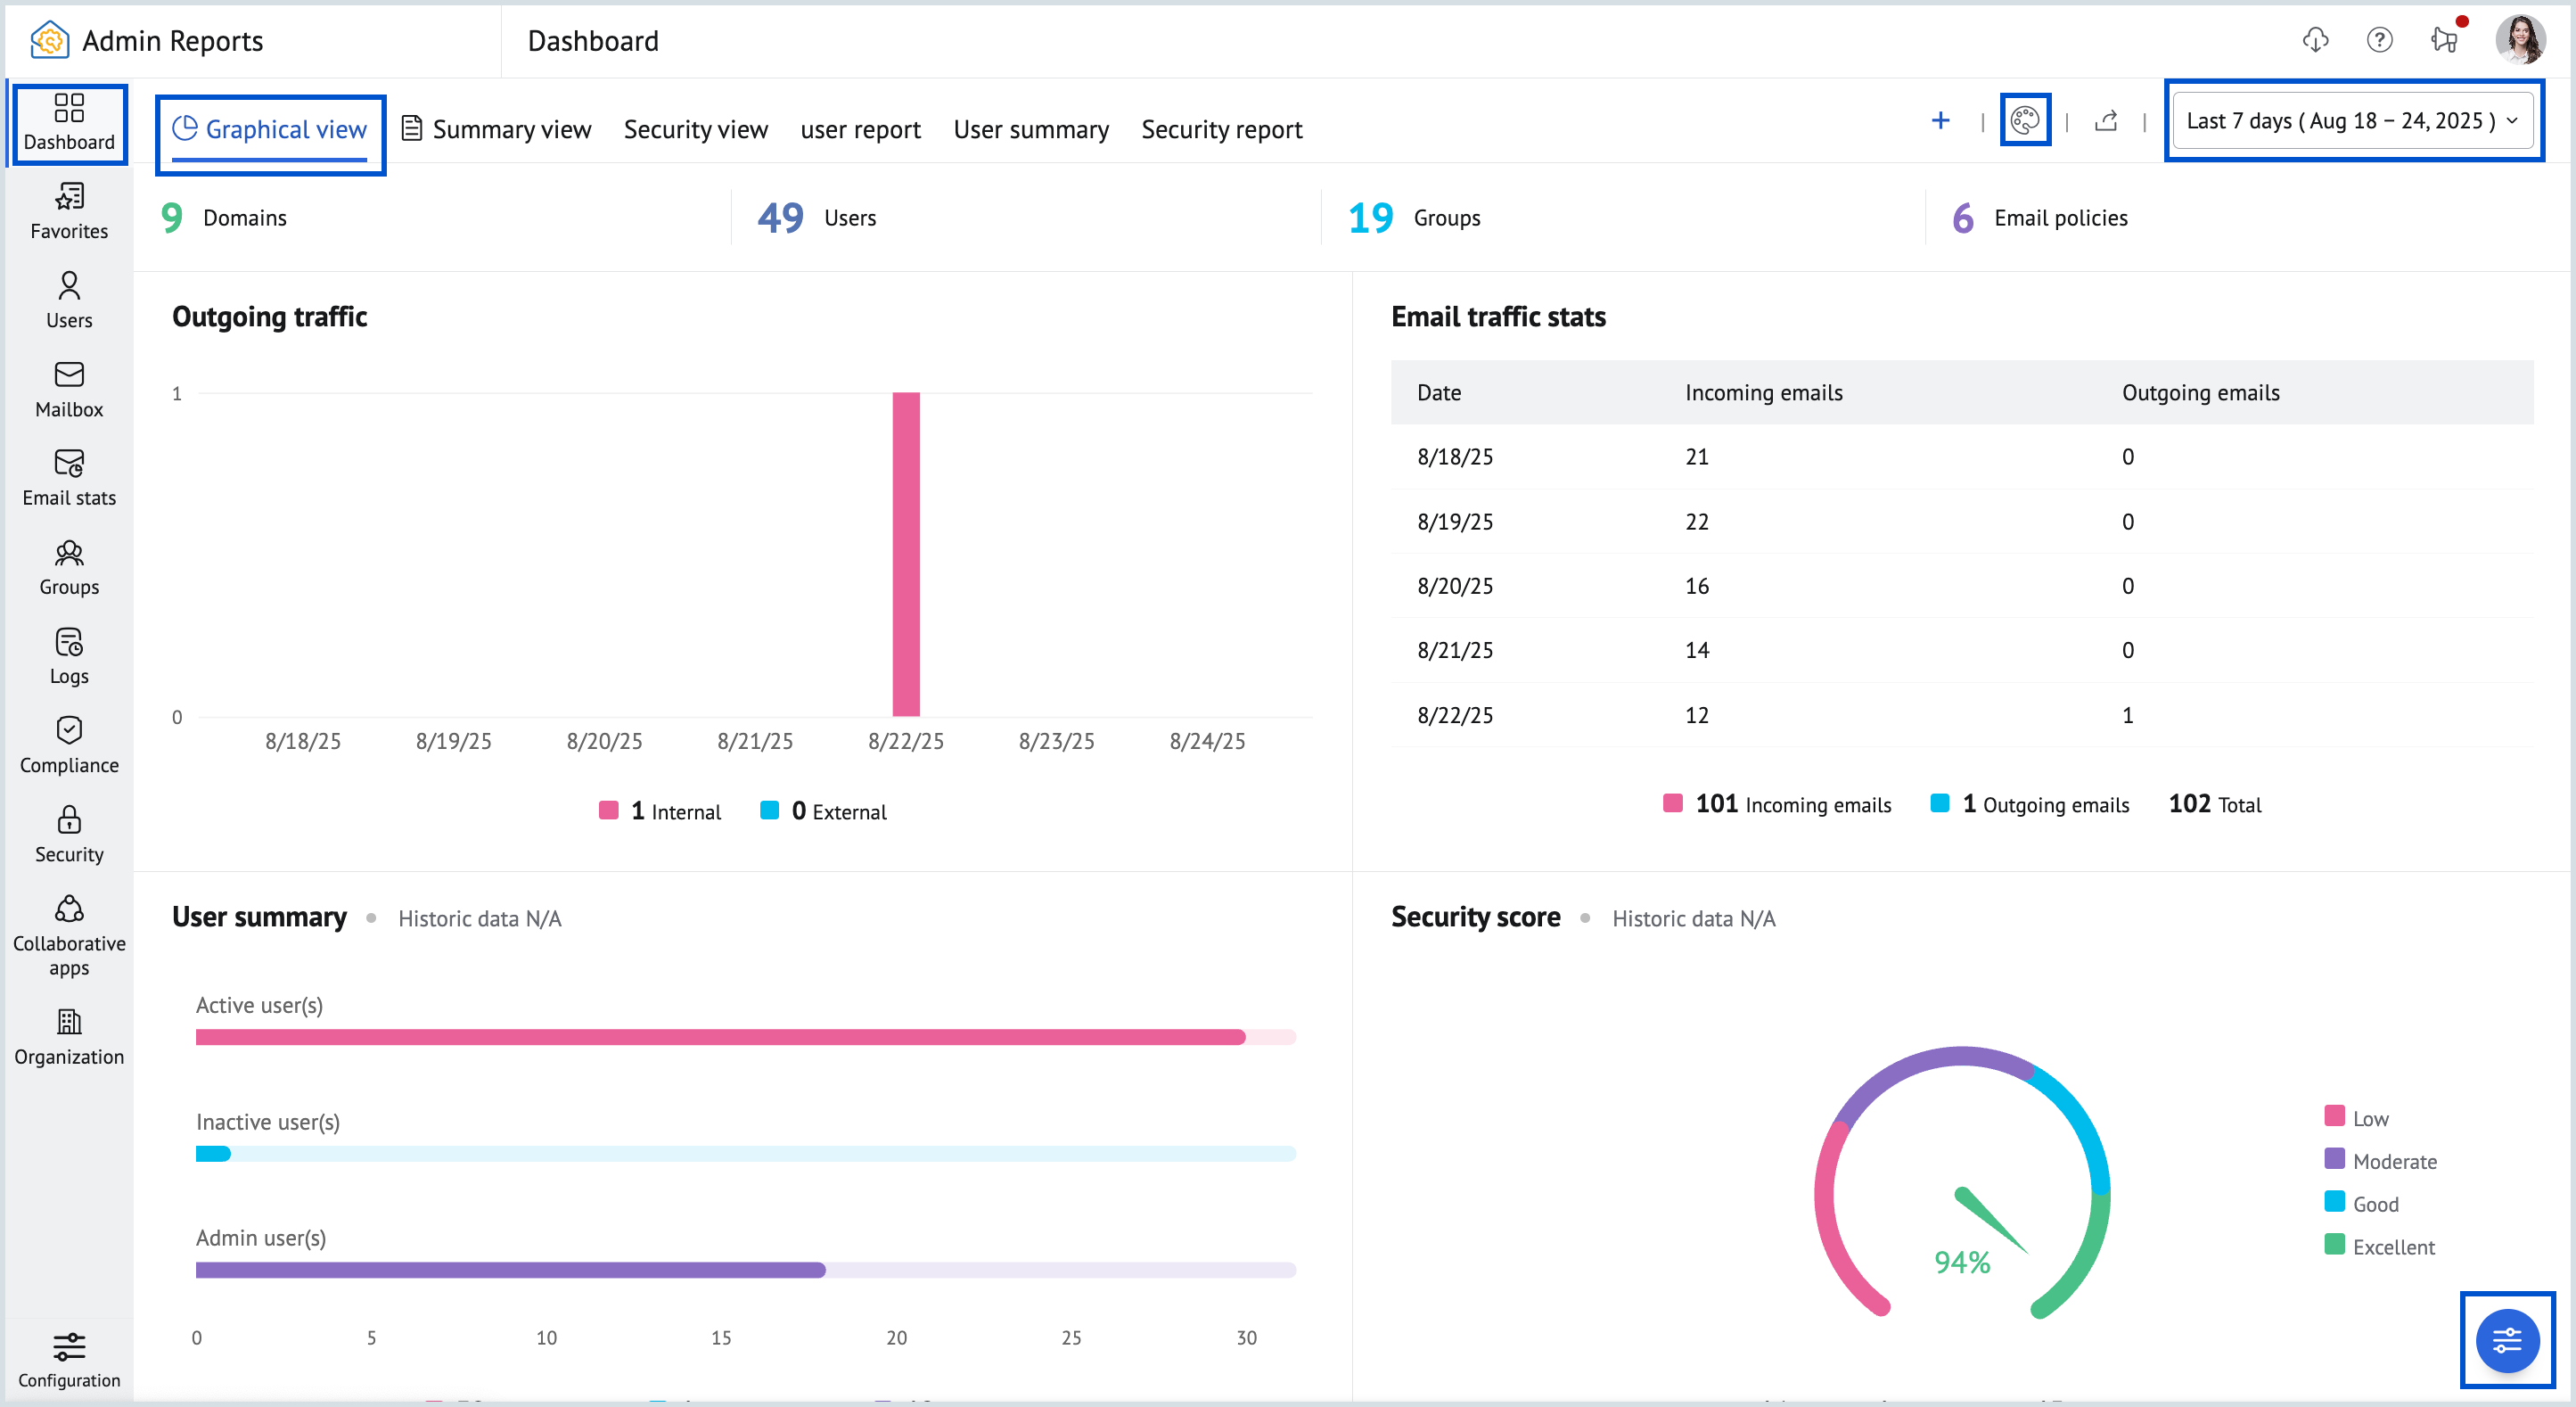Open the theme palette customization icon
This screenshot has height=1407, width=2576.
[2026, 119]
